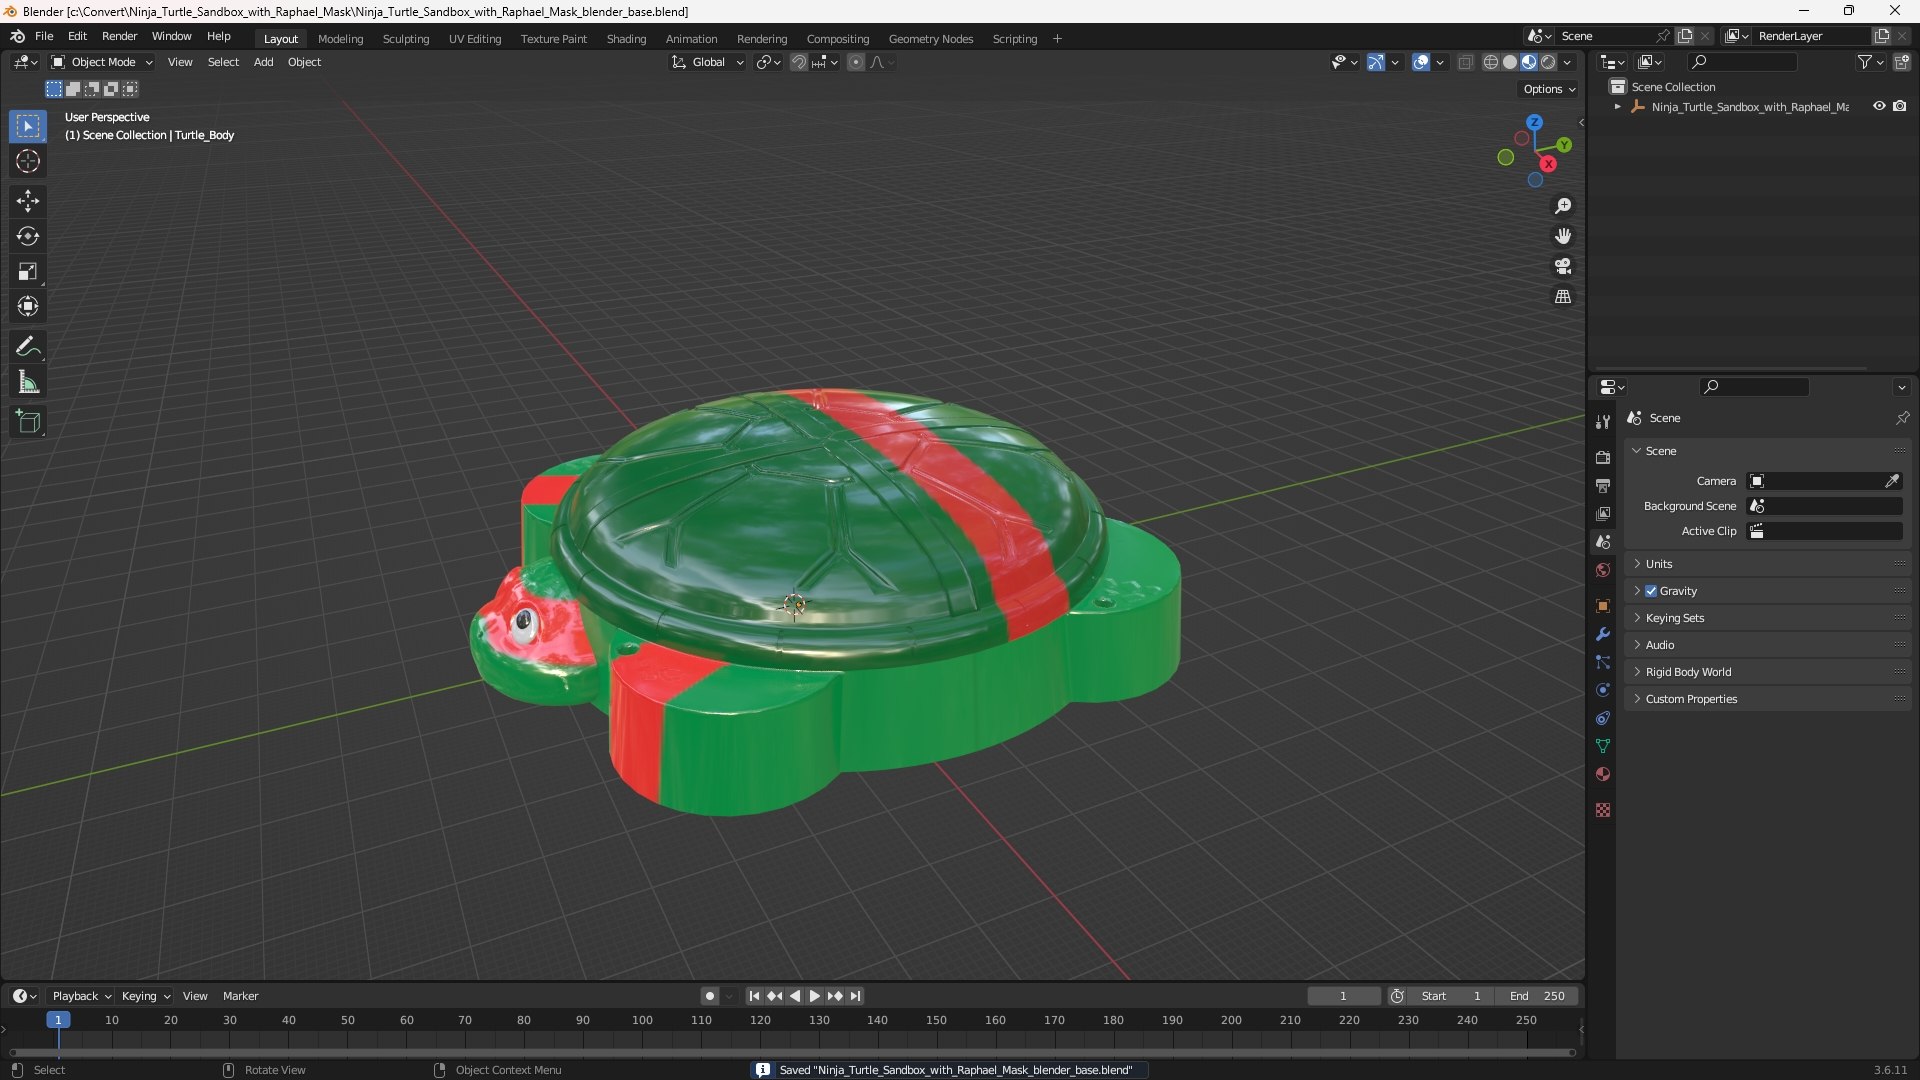Play the animation forward
Image resolution: width=1920 pixels, height=1080 pixels.
click(x=815, y=996)
